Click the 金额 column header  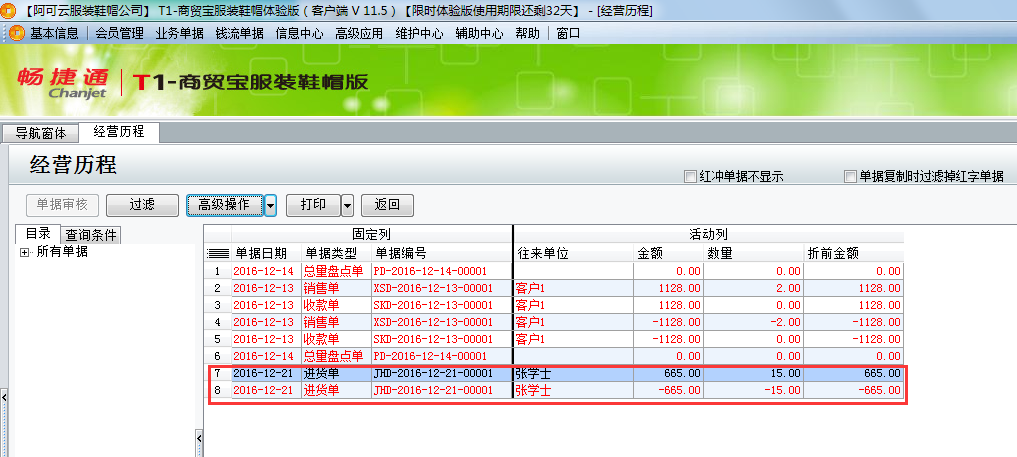point(668,253)
